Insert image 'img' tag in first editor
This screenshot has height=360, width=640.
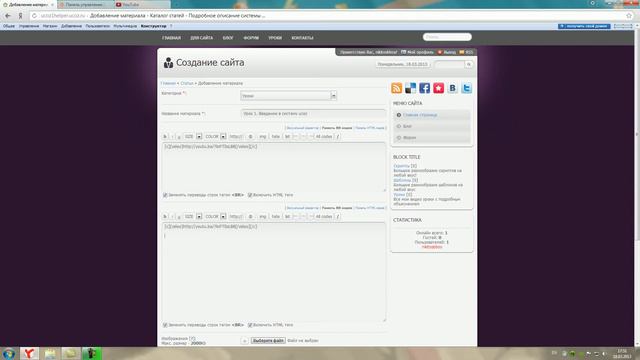click(262, 136)
